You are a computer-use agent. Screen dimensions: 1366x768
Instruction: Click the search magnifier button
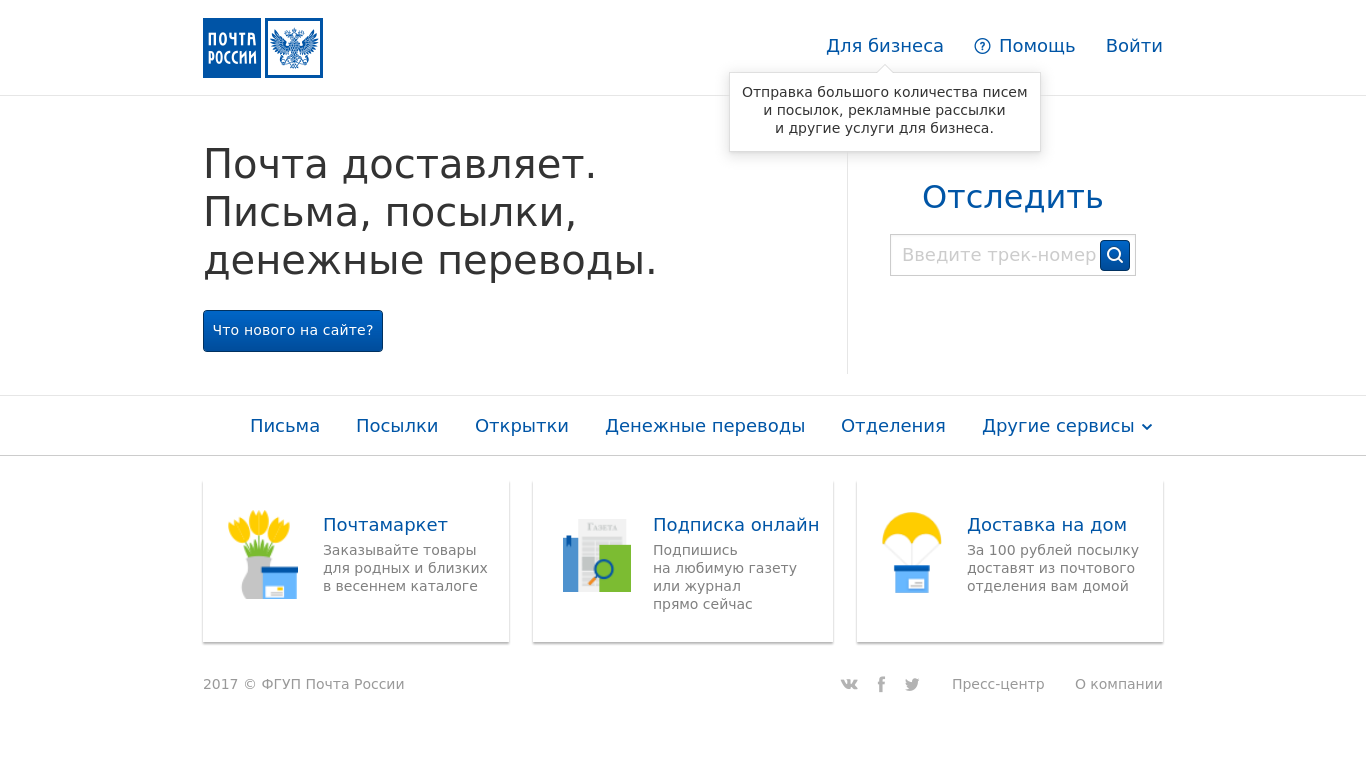point(1115,255)
